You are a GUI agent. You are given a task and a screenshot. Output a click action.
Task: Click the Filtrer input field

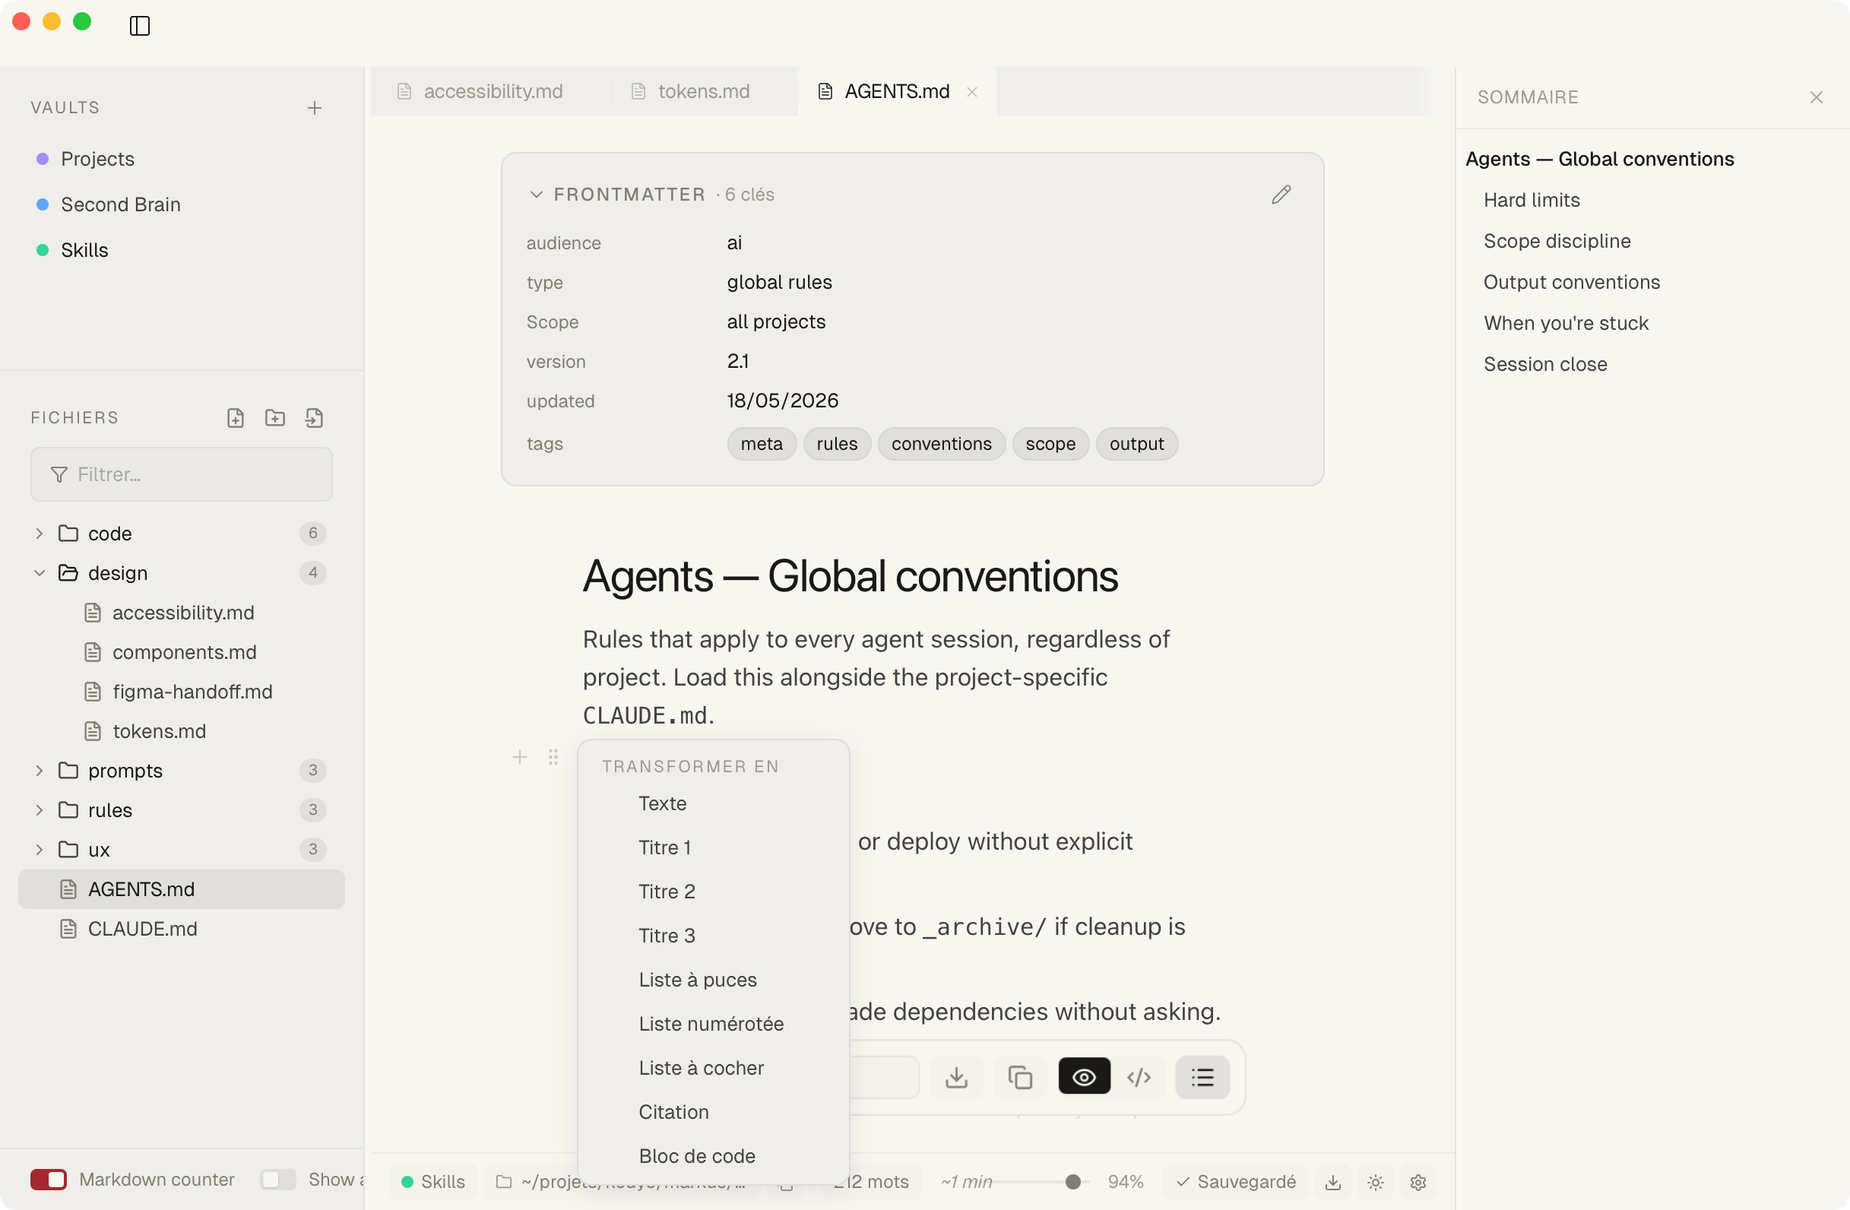181,474
